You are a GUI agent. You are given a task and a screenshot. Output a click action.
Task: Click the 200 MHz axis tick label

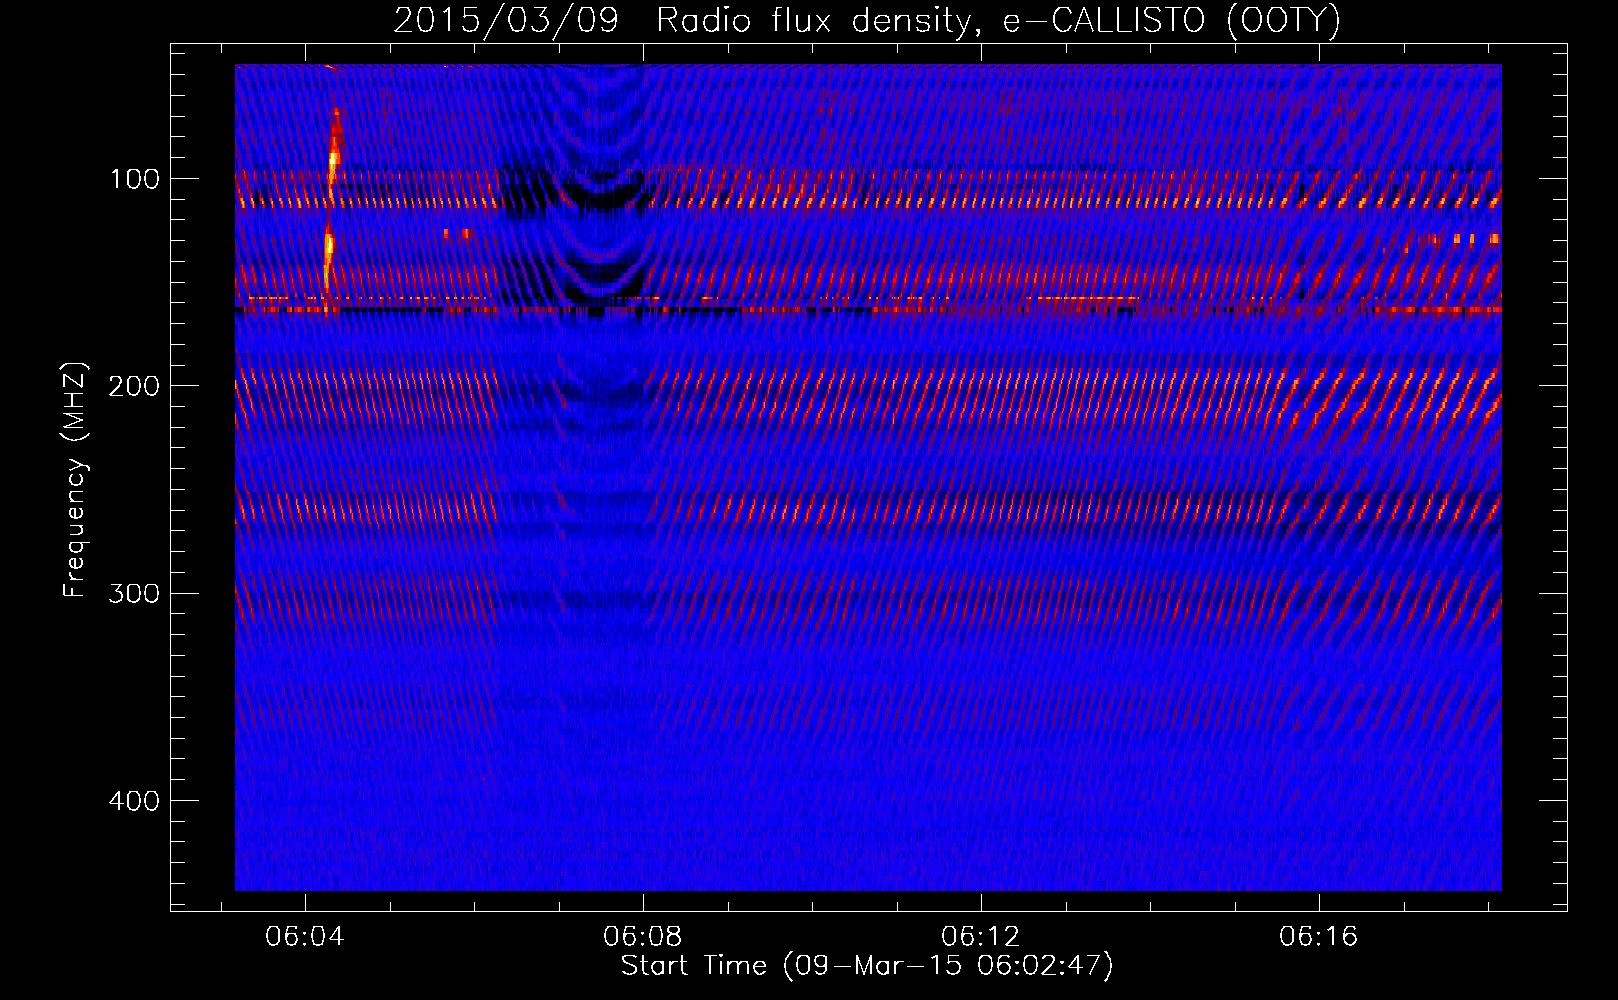tap(134, 386)
